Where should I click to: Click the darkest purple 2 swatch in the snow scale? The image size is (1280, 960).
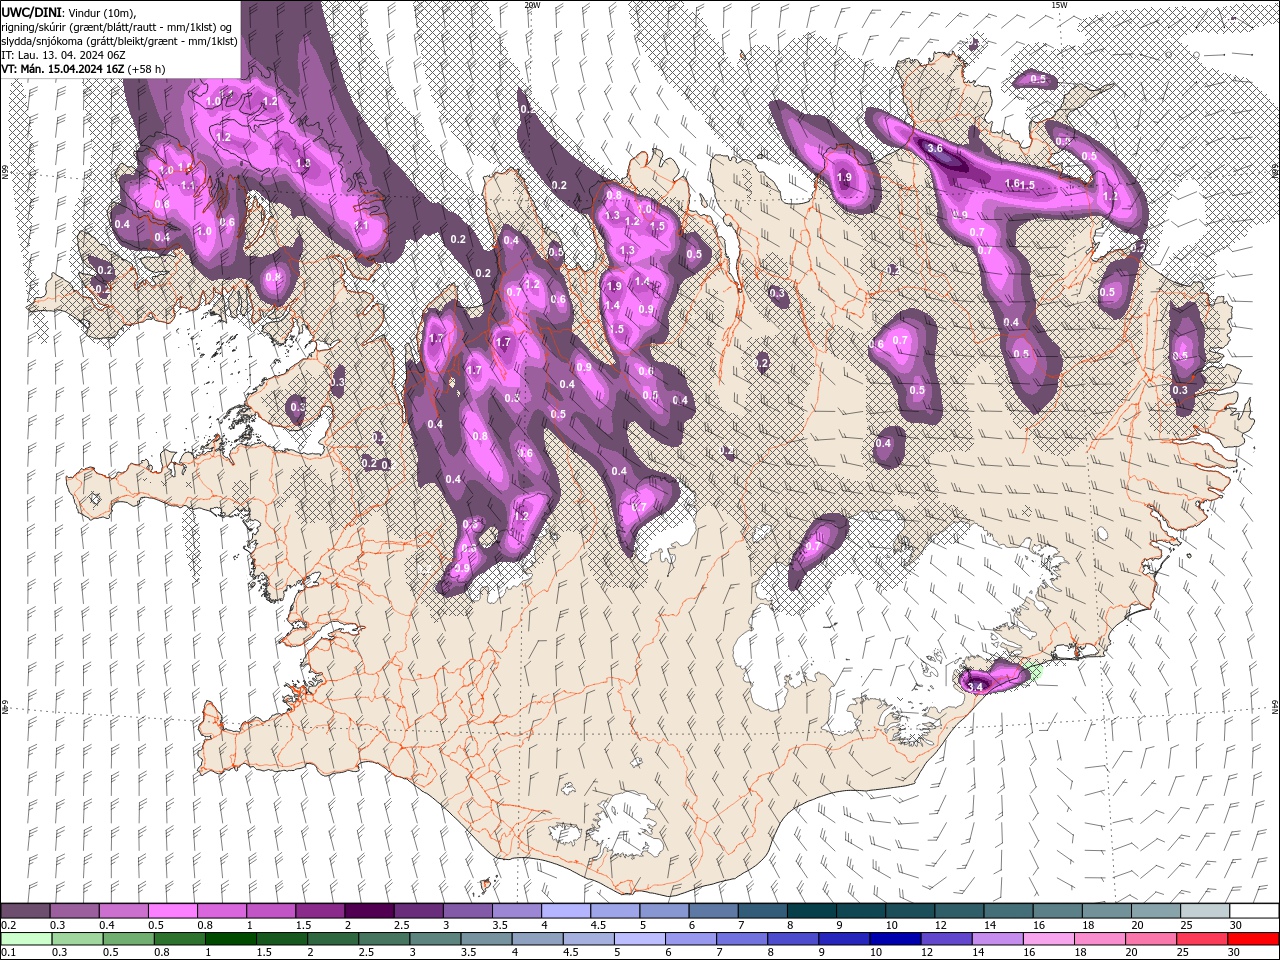coord(369,911)
